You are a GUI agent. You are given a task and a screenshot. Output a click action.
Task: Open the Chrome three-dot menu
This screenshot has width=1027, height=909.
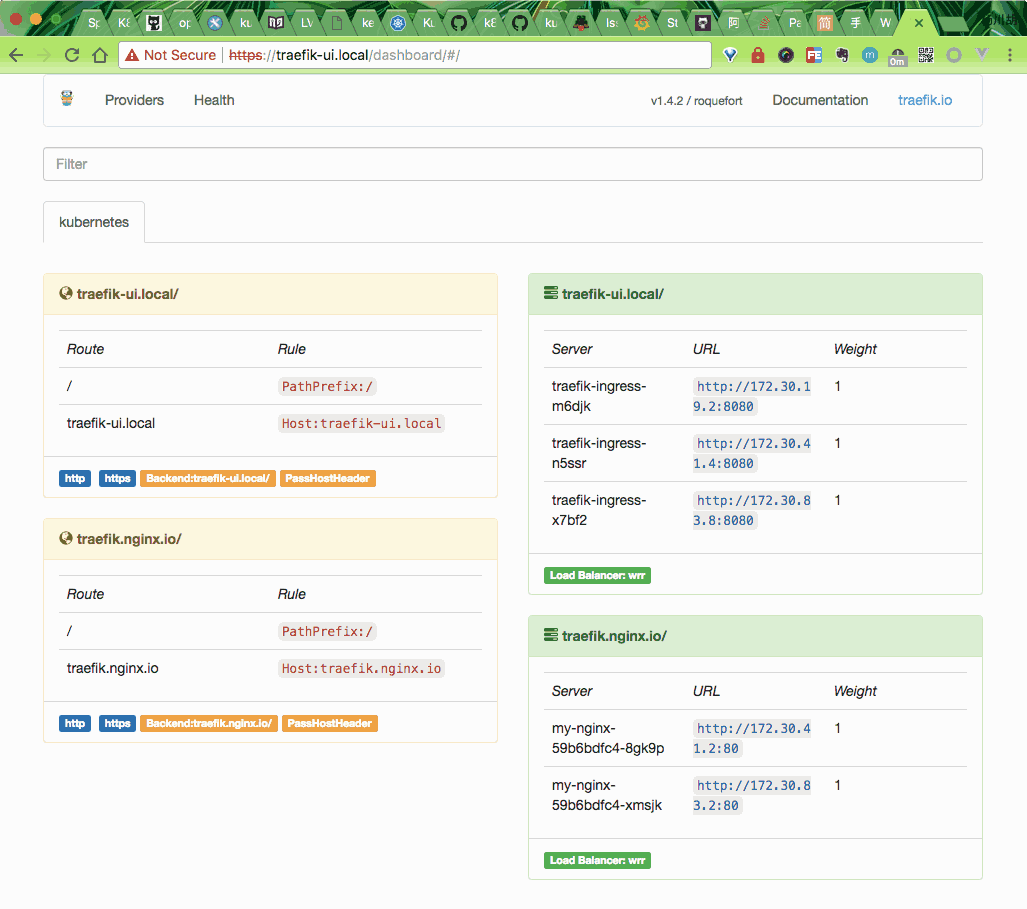(x=1010, y=55)
